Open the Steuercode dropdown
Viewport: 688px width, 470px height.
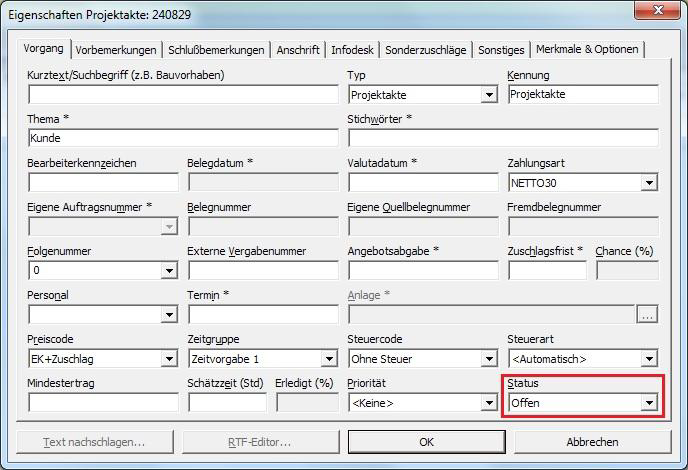(489, 359)
